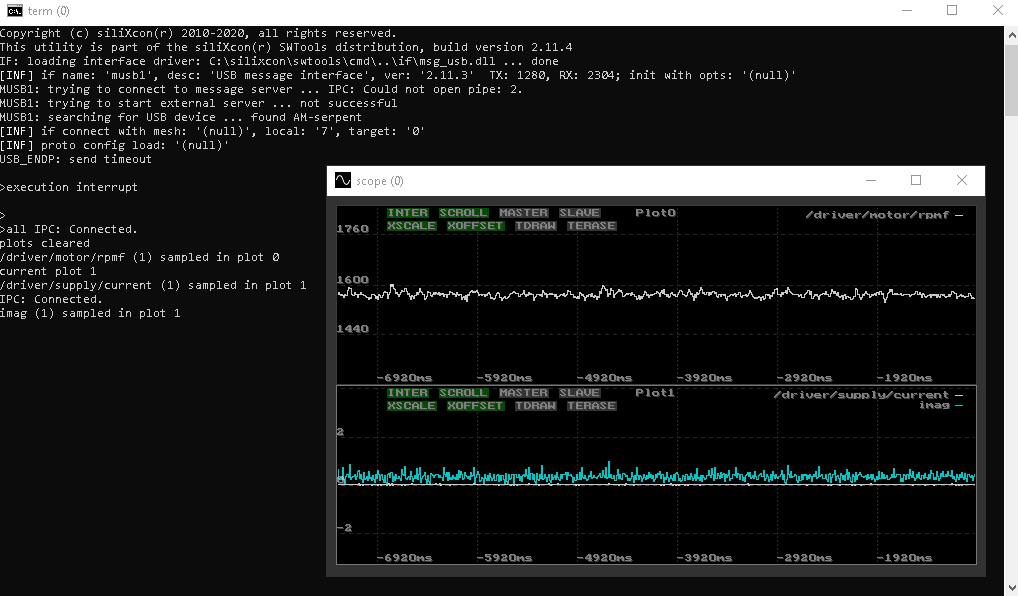Click TERASE in Plot0
The width and height of the screenshot is (1018, 596).
pyautogui.click(x=591, y=226)
